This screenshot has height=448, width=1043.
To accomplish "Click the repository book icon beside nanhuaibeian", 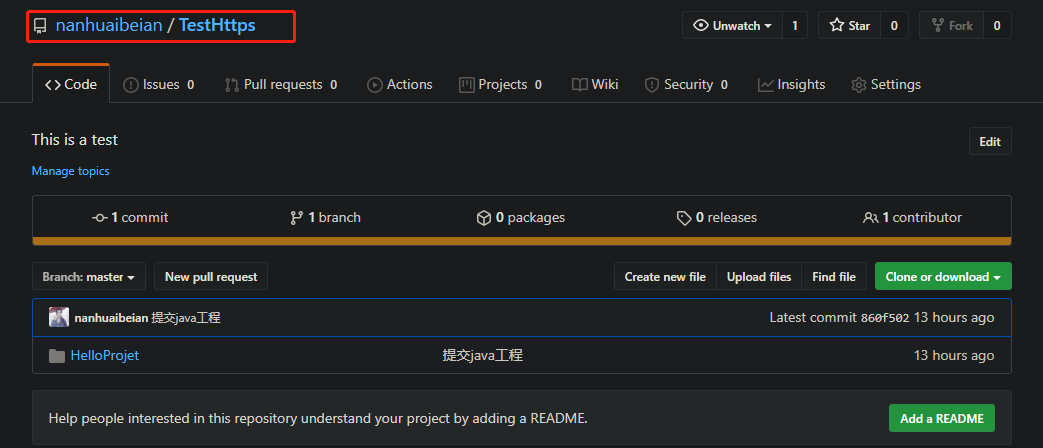I will 41,27.
